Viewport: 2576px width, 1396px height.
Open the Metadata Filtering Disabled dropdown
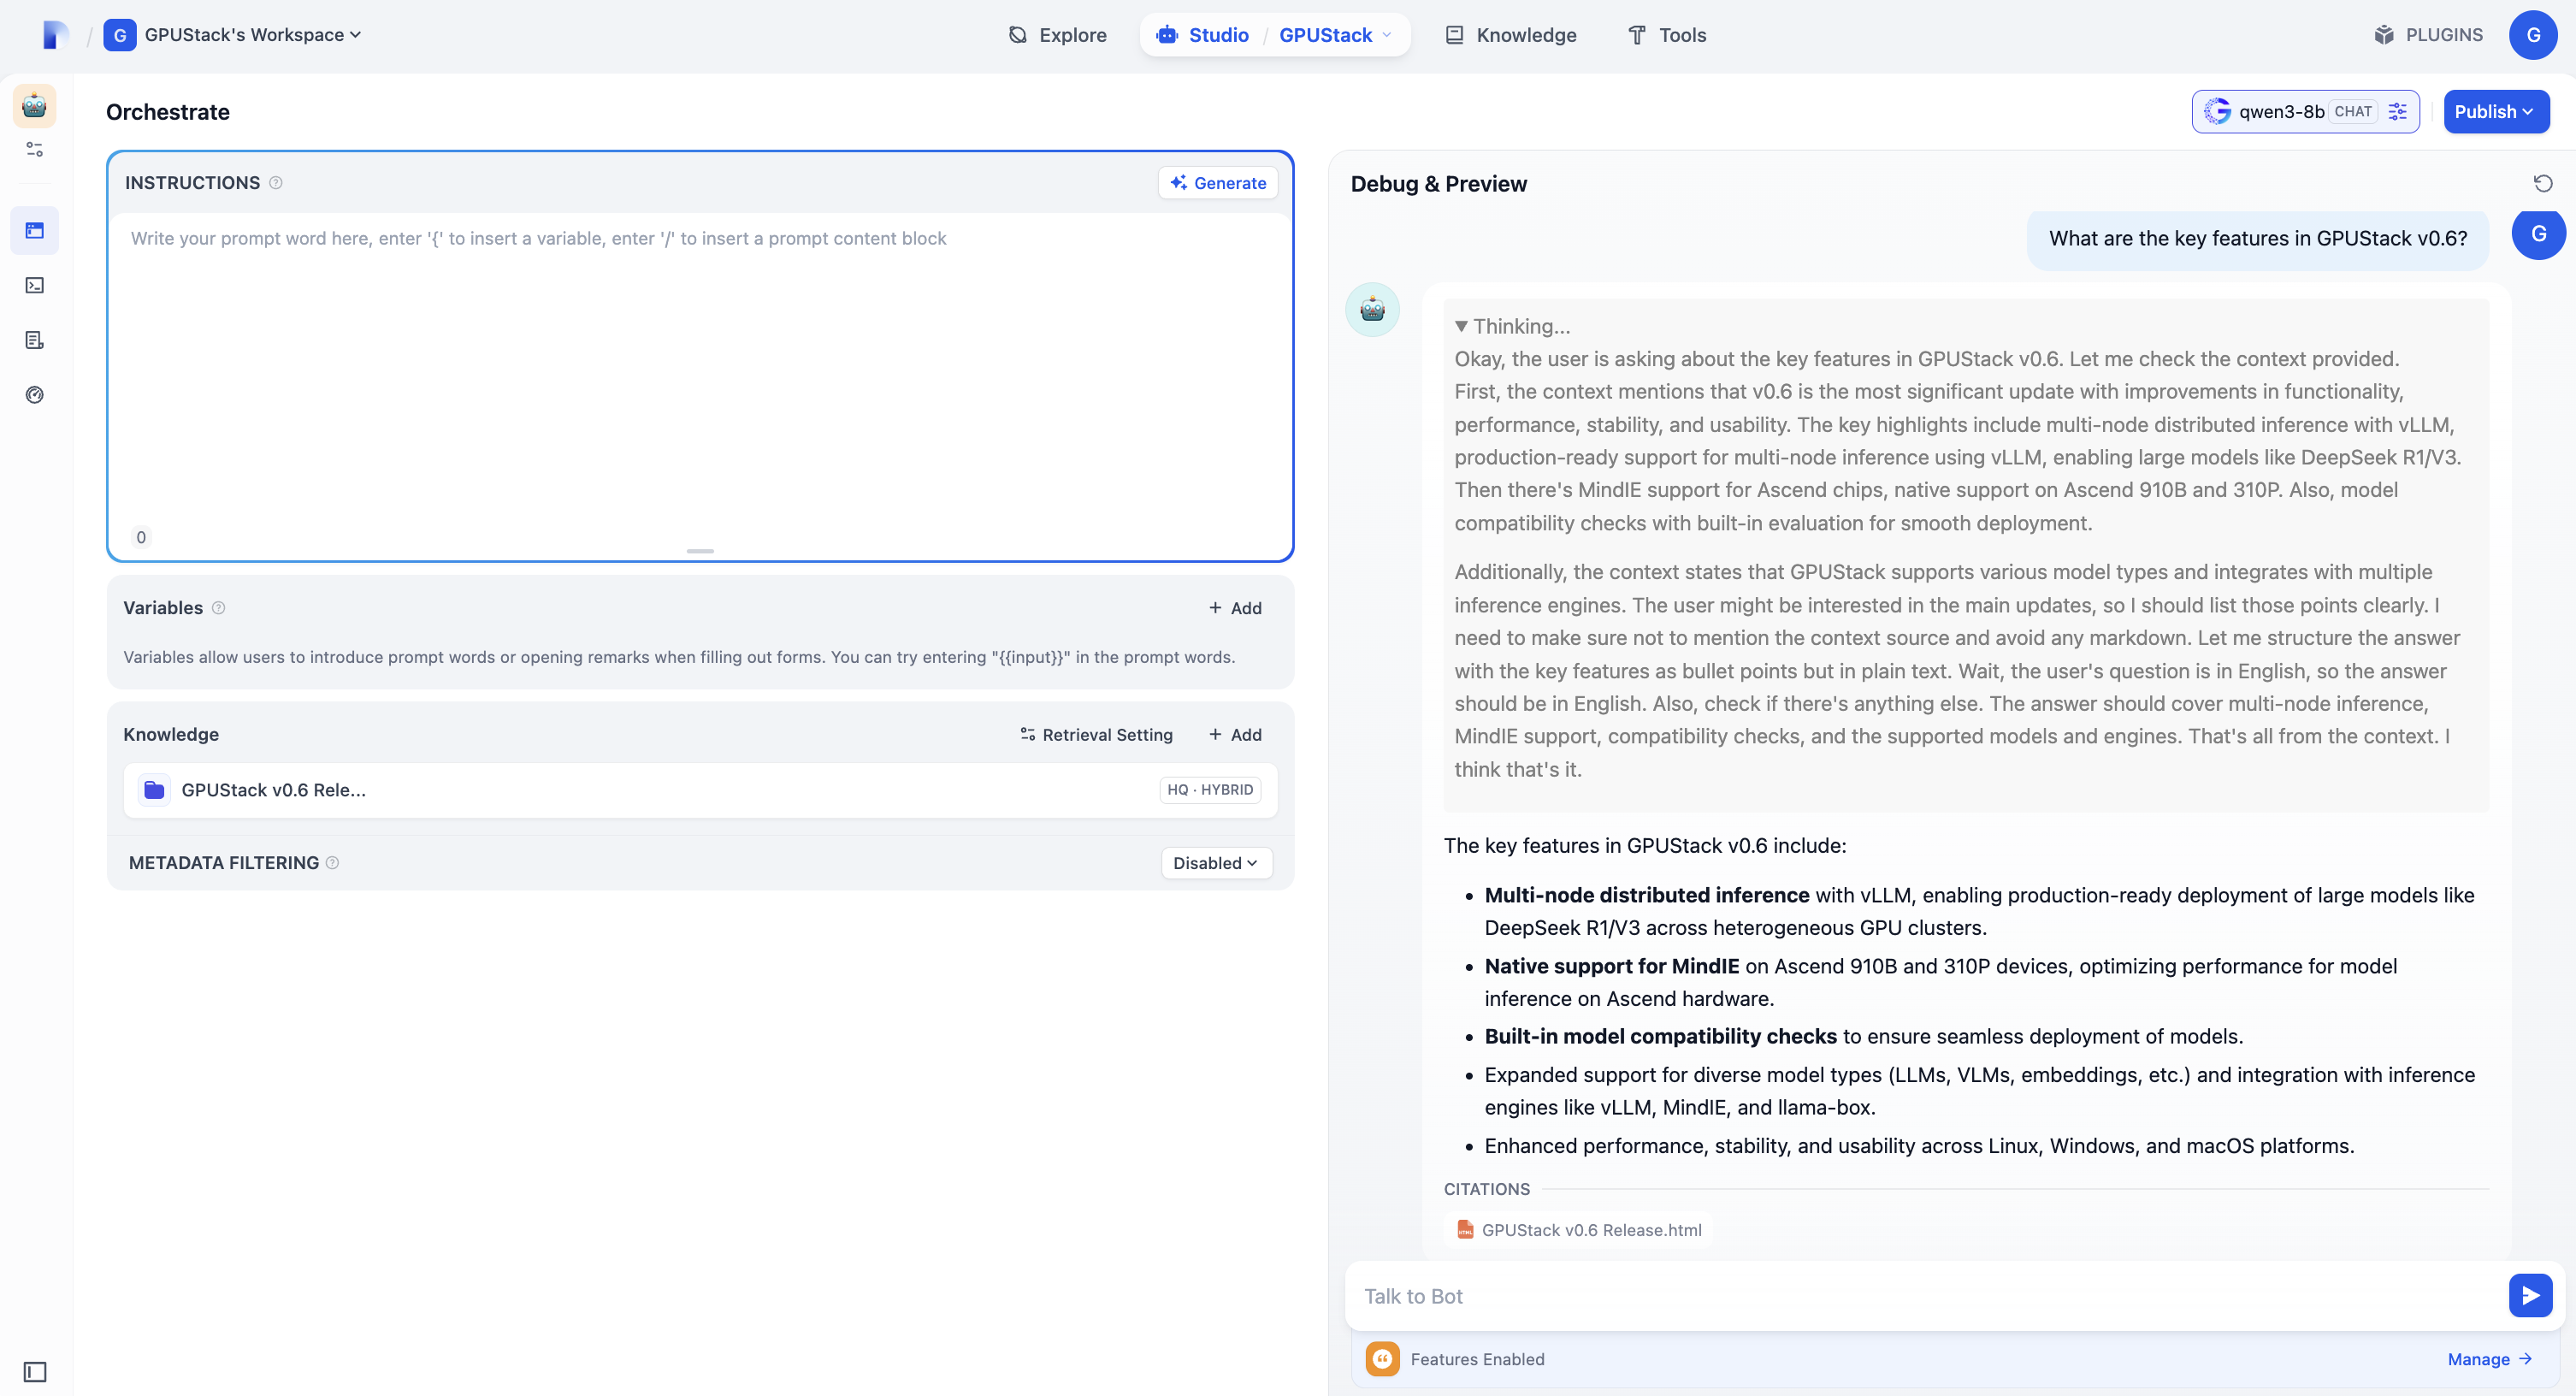pyautogui.click(x=1215, y=863)
